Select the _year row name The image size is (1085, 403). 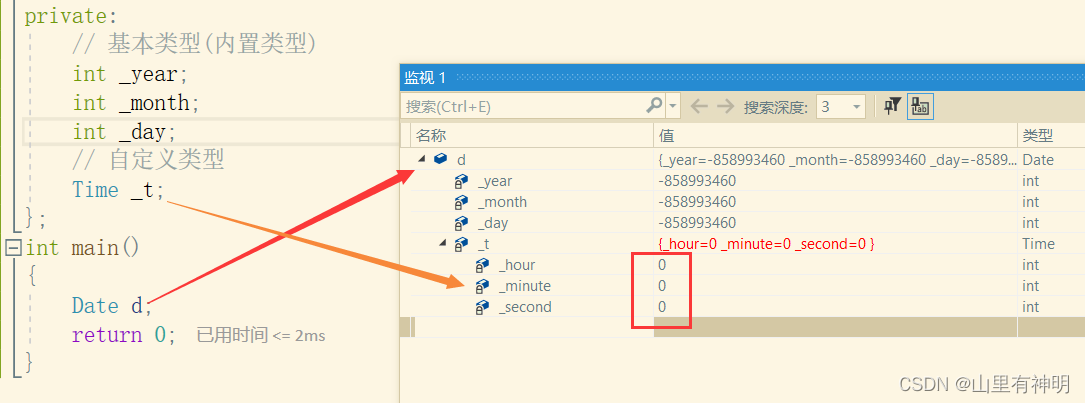[x=495, y=181]
